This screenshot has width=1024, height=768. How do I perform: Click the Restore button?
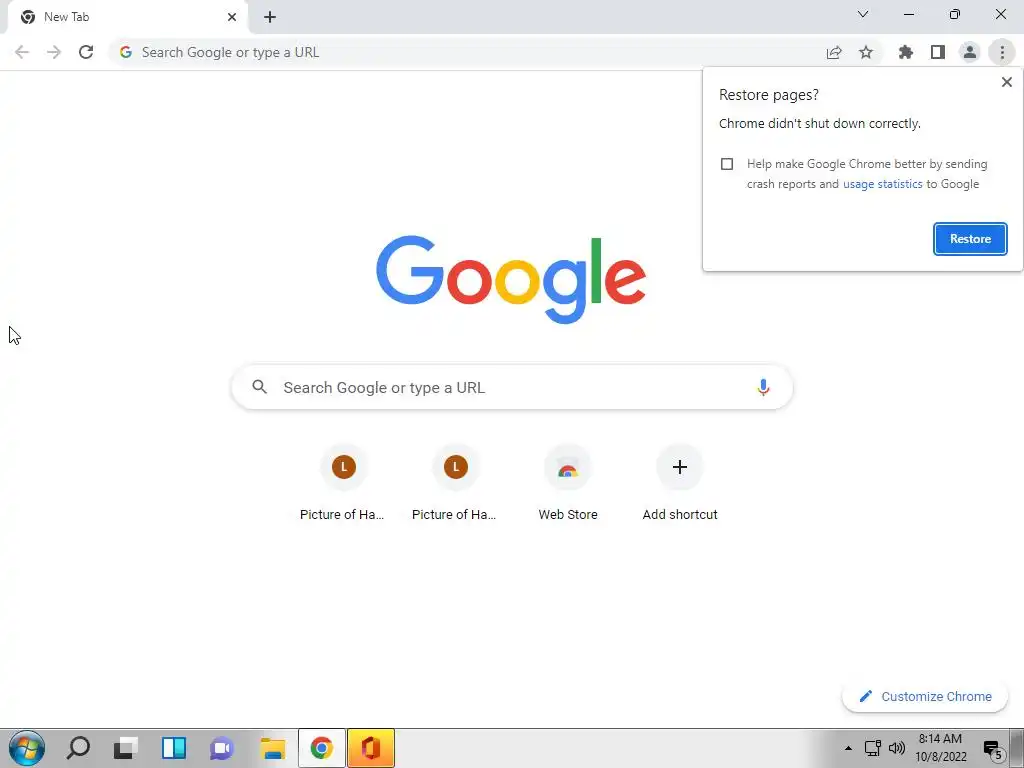coord(970,239)
